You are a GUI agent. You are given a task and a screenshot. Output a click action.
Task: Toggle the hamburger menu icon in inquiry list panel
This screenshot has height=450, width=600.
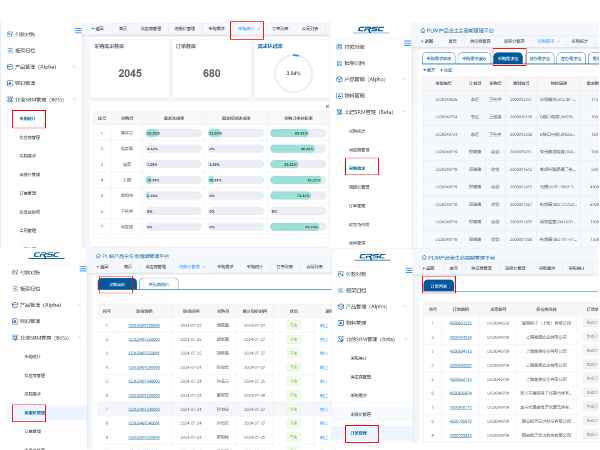[83, 269]
